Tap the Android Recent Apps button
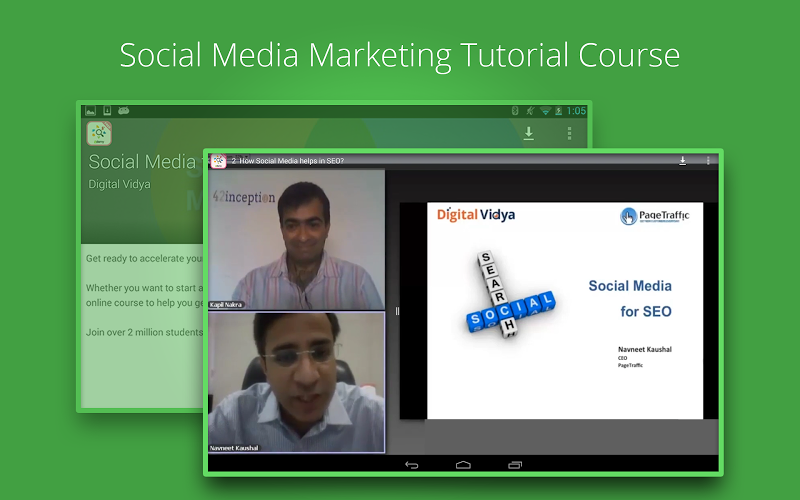800x500 pixels. 515,465
